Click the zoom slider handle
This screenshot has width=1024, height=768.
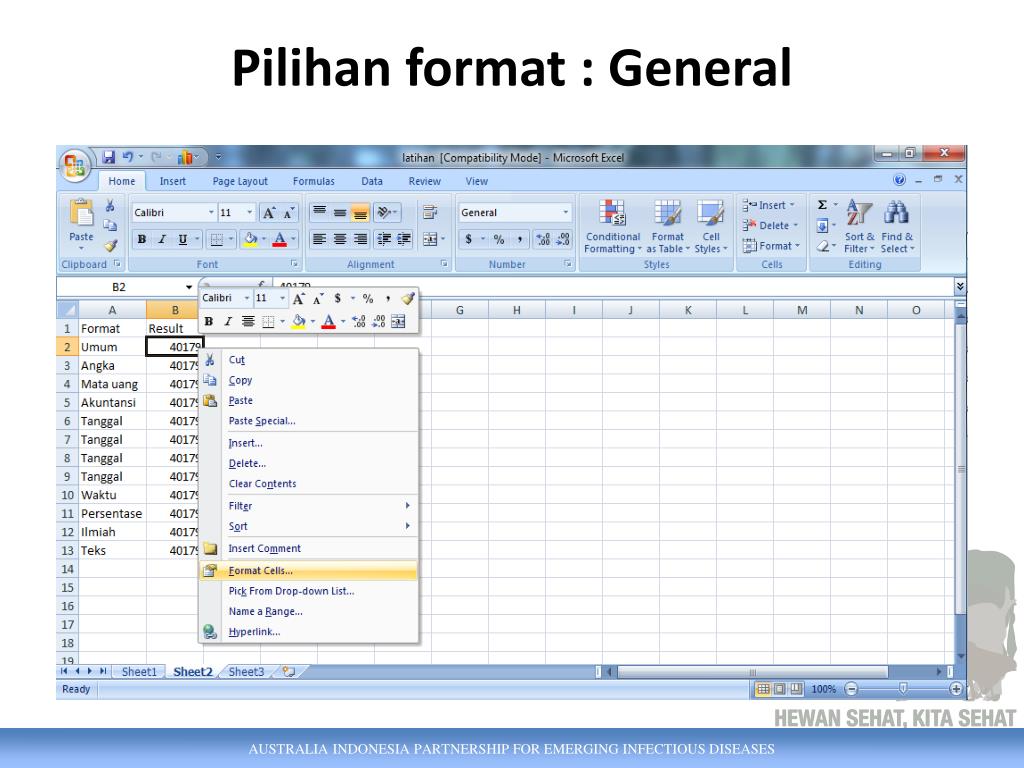pos(903,688)
